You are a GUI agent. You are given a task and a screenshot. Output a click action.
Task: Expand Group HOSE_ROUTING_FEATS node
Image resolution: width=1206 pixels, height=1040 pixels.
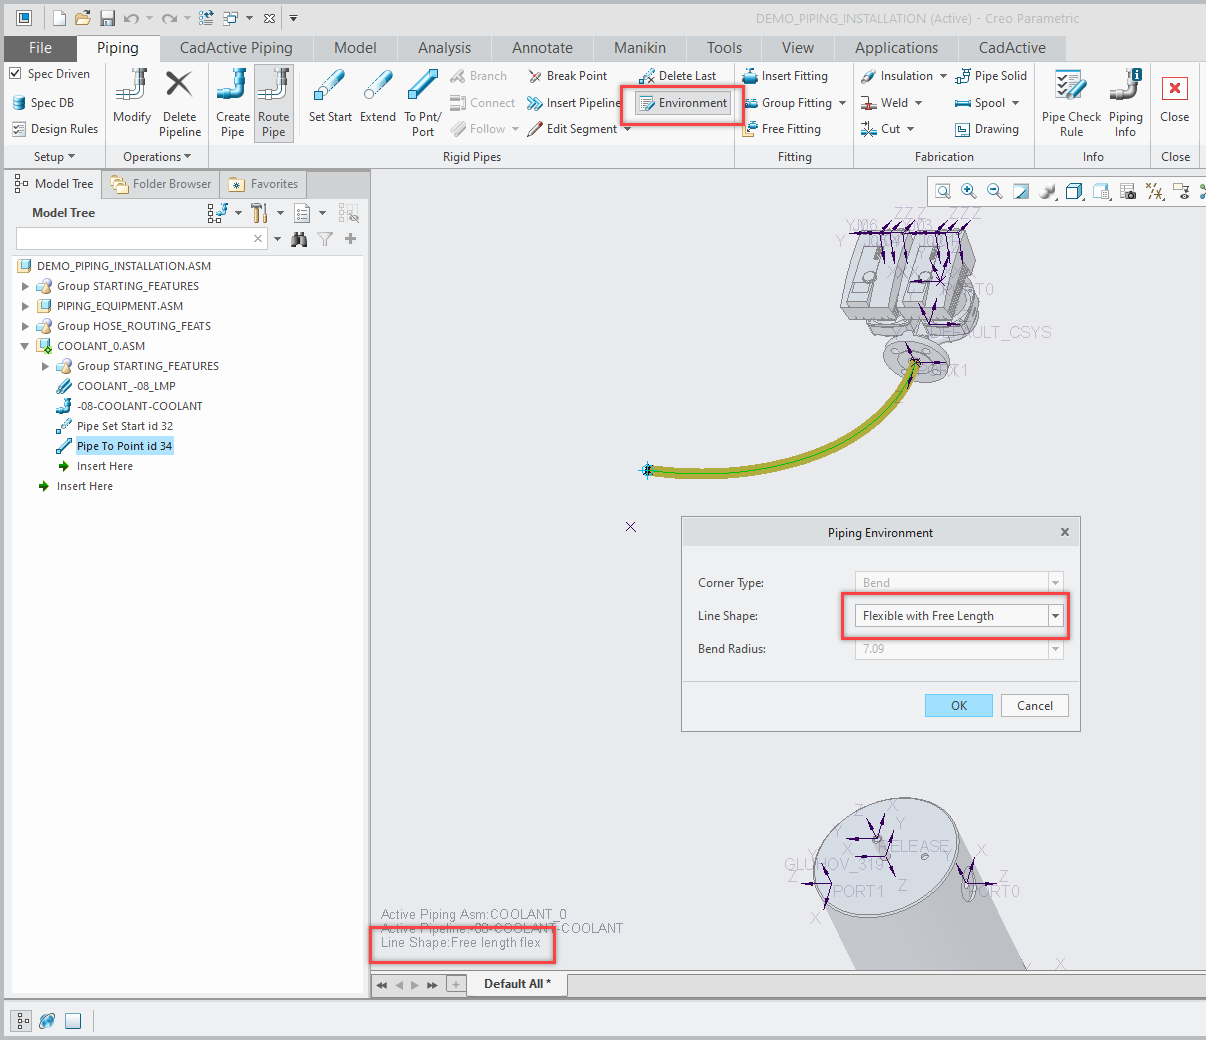coord(25,326)
